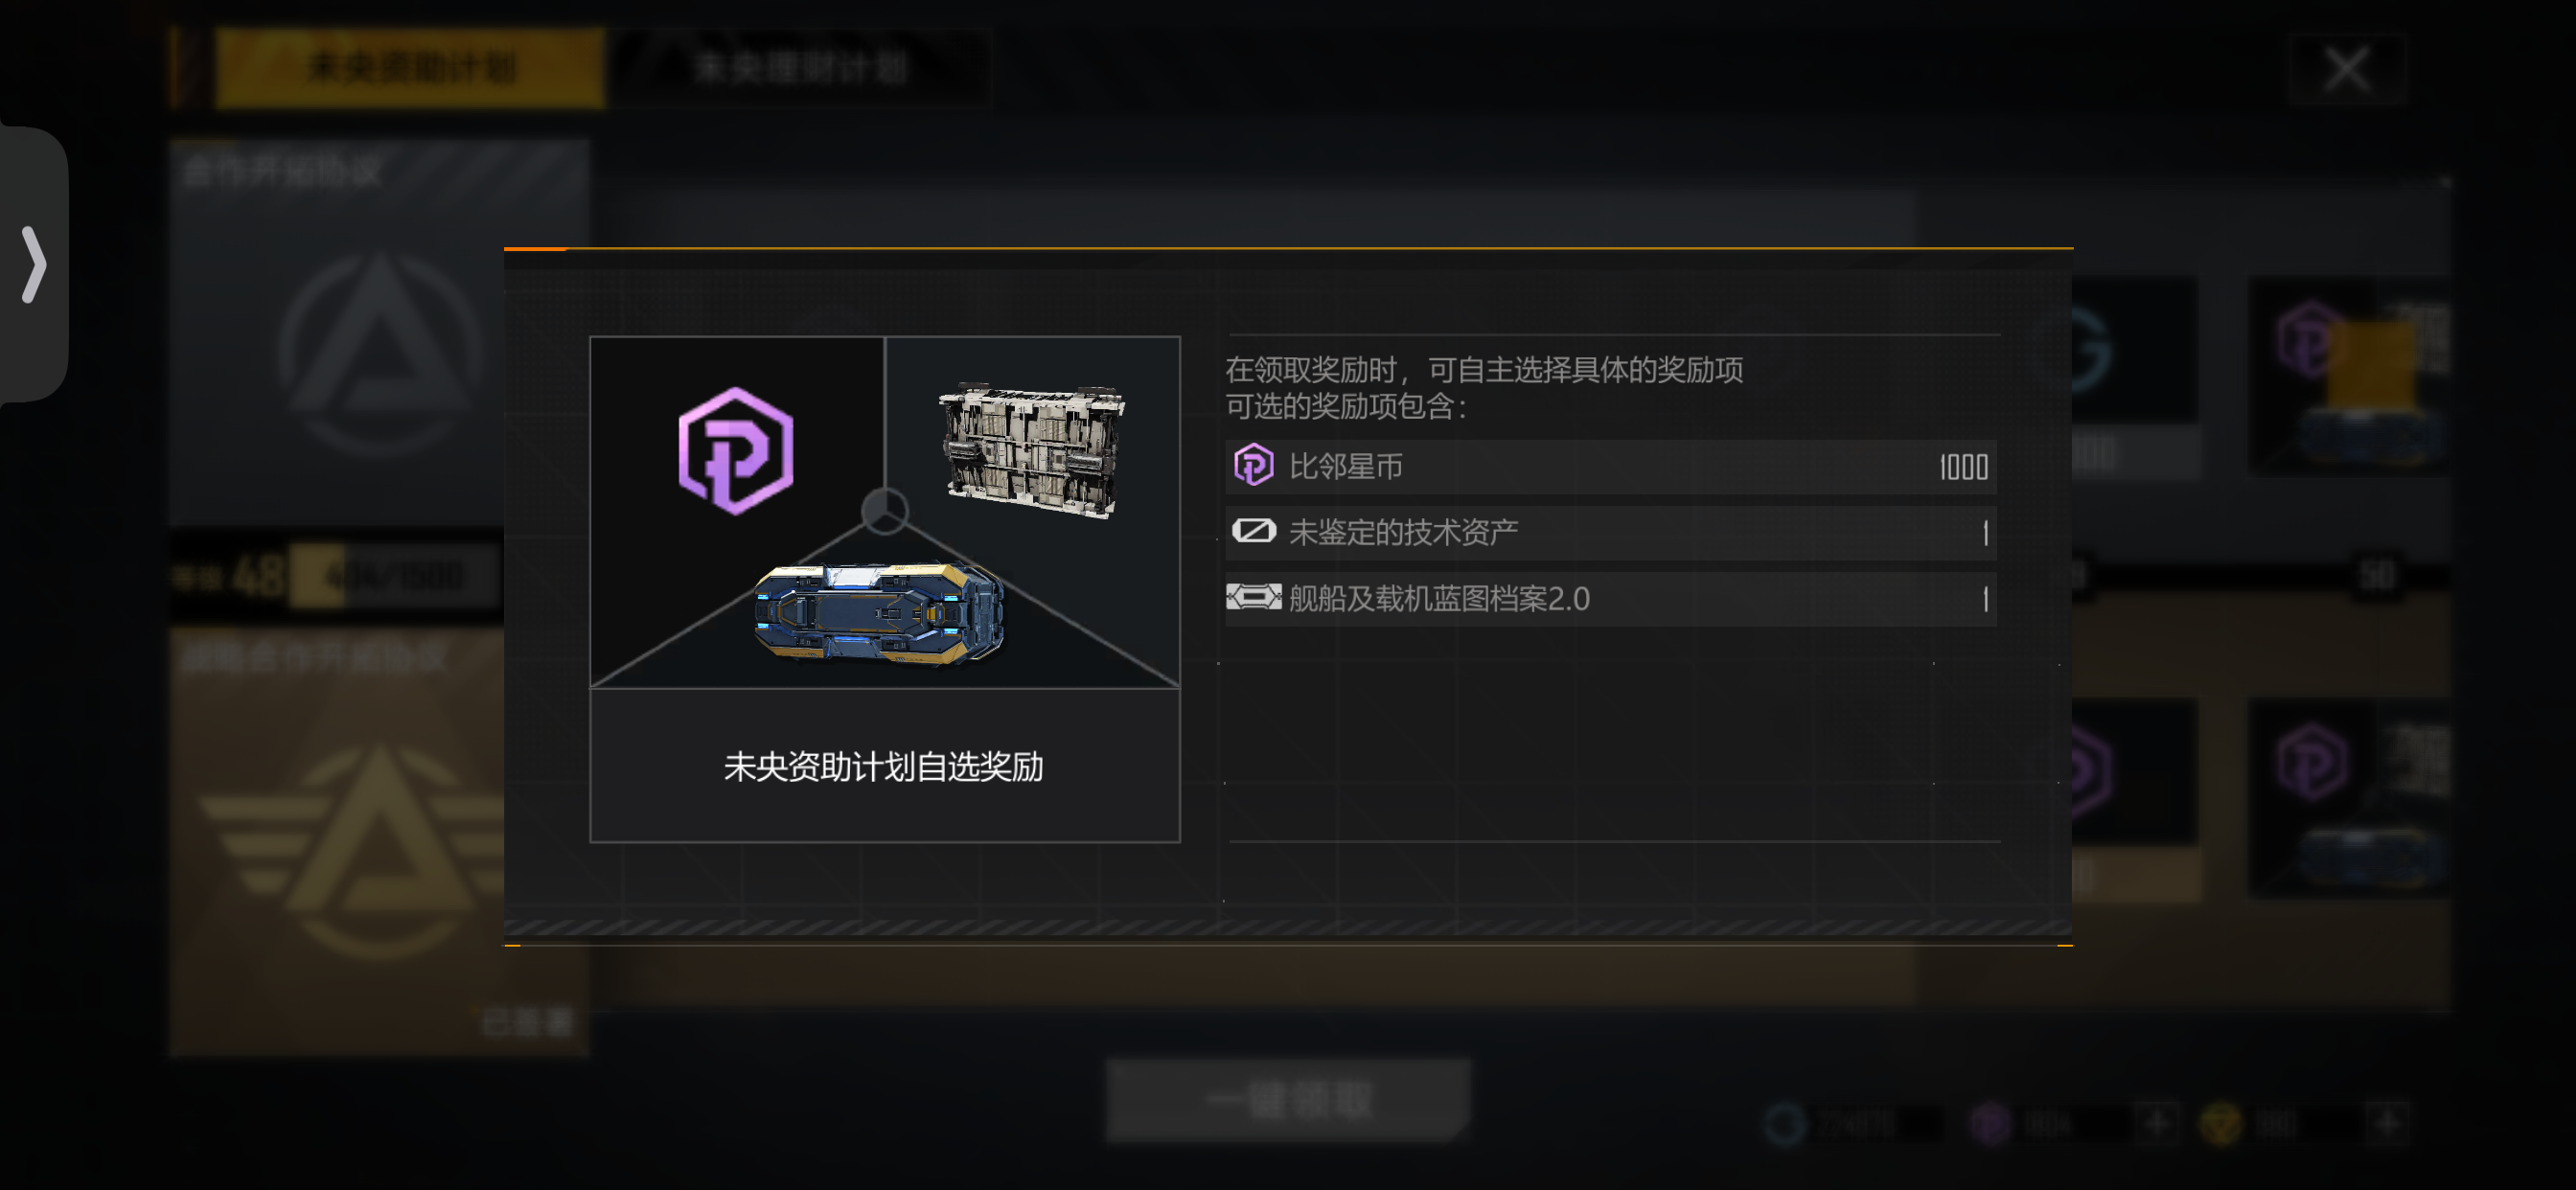2576x1190 pixels.
Task: Switch to the 未央理财计划 tab
Action: click(x=800, y=68)
